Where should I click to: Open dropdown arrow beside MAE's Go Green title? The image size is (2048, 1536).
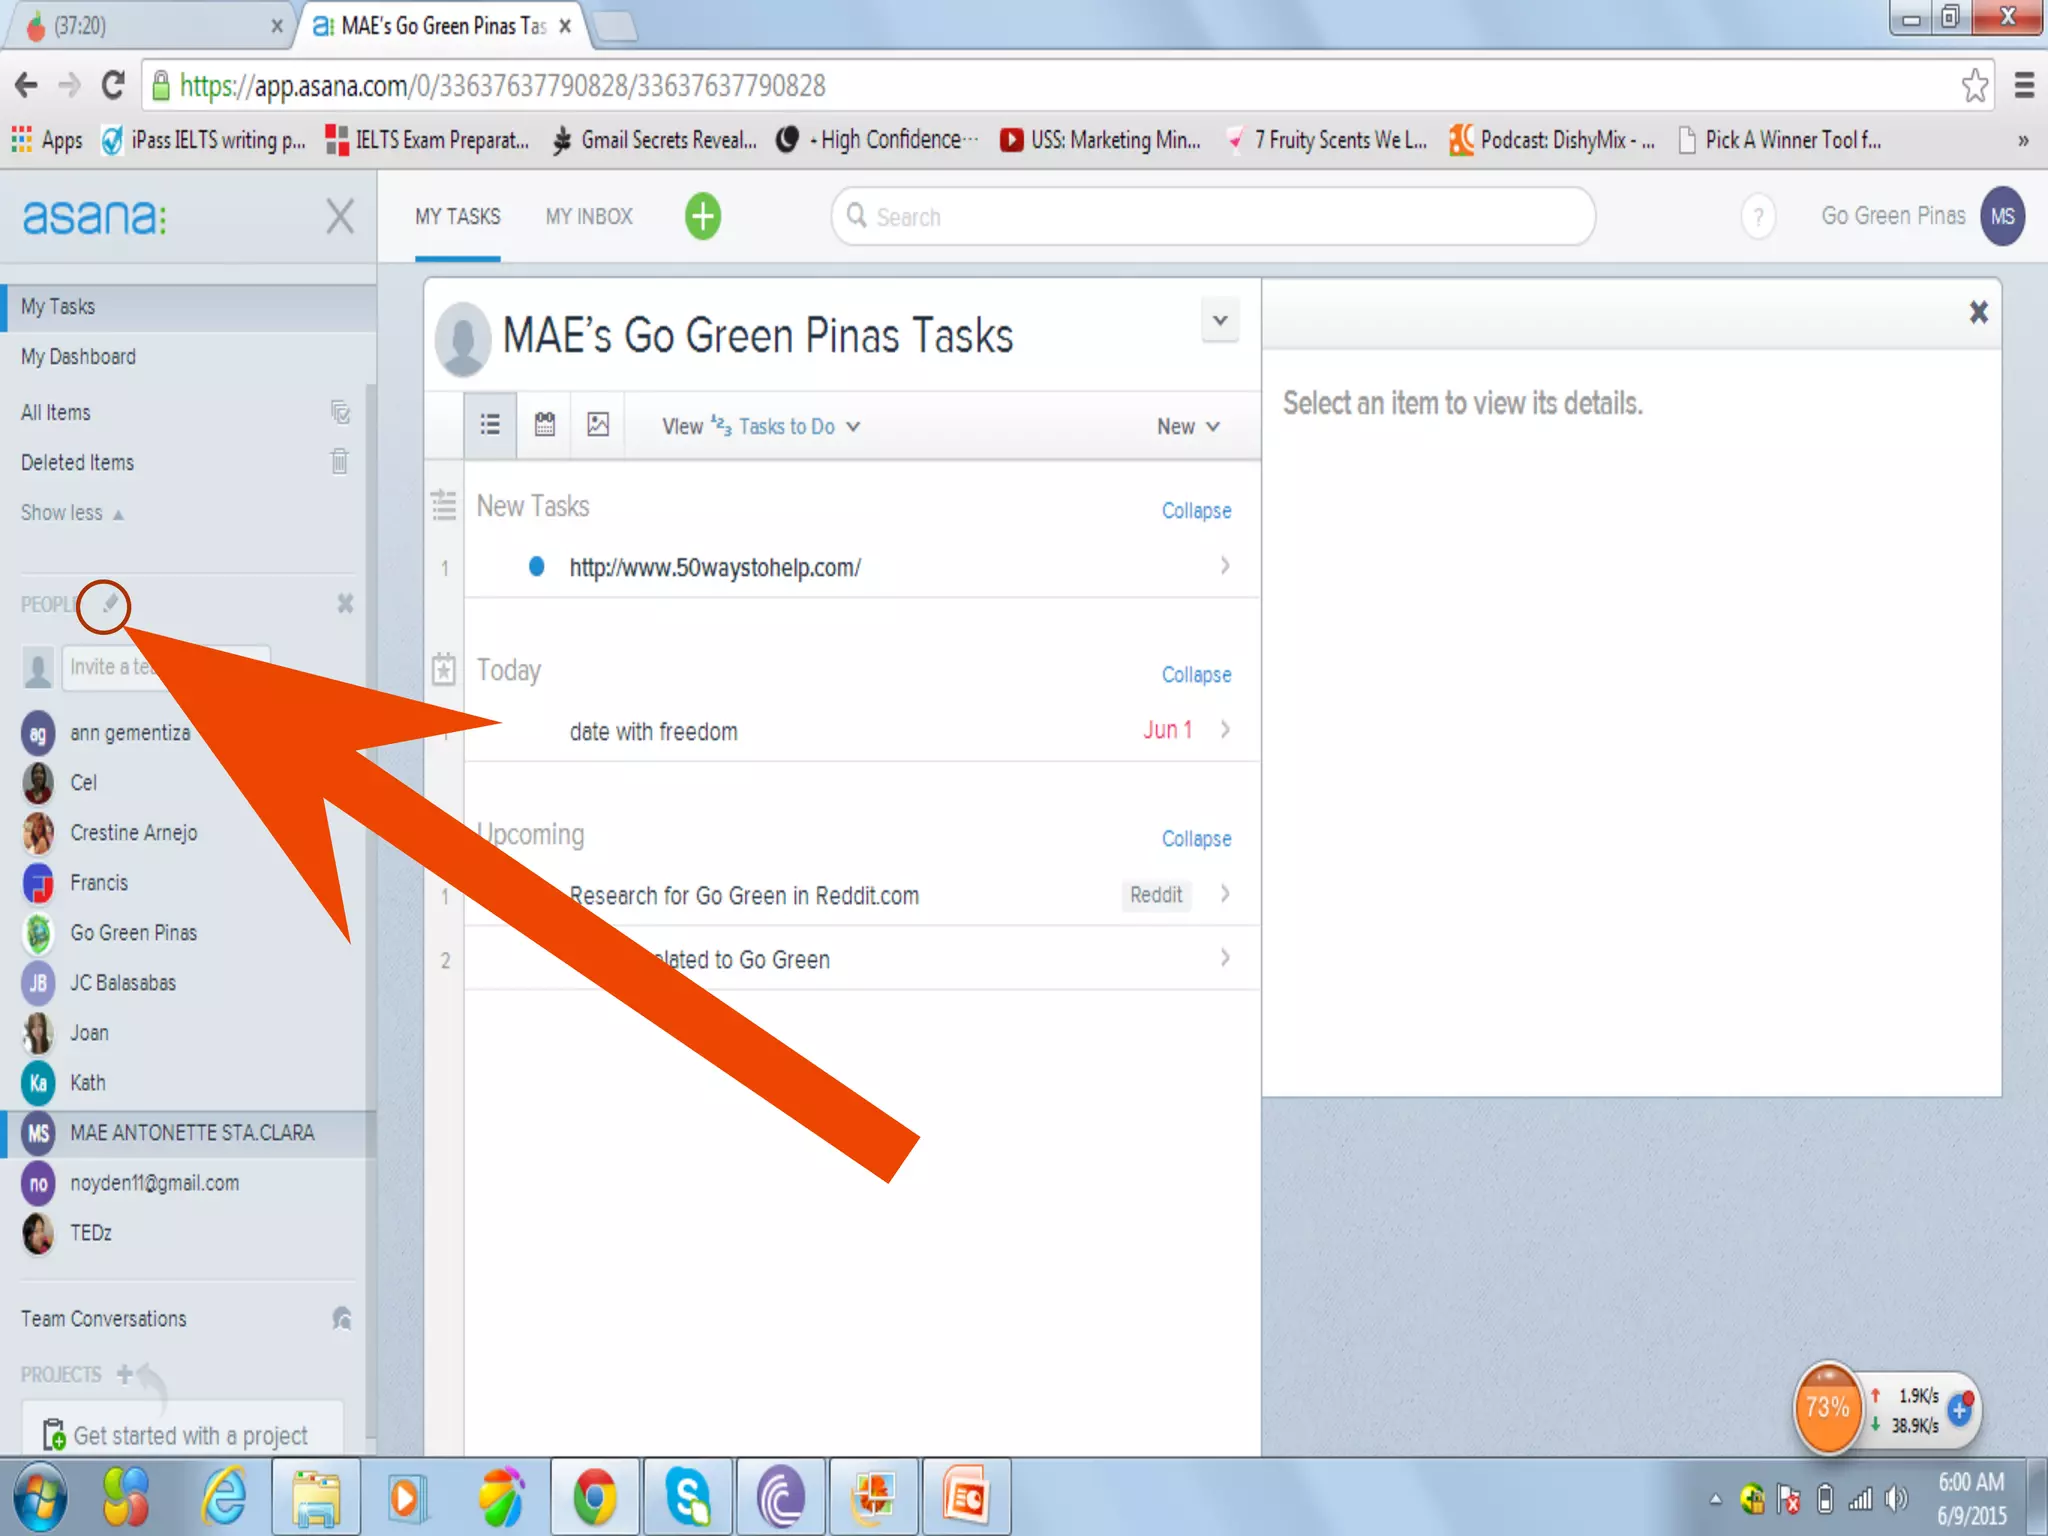click(x=1220, y=321)
